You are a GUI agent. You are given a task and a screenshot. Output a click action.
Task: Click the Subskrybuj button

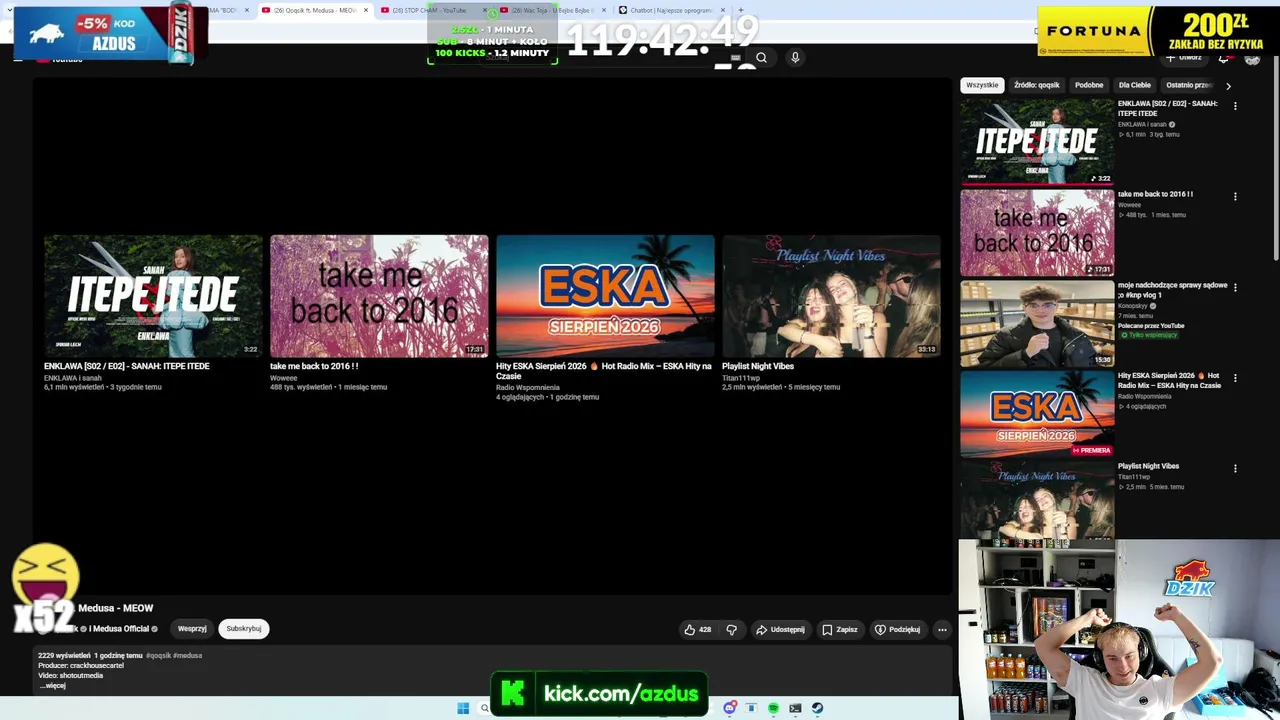[244, 629]
